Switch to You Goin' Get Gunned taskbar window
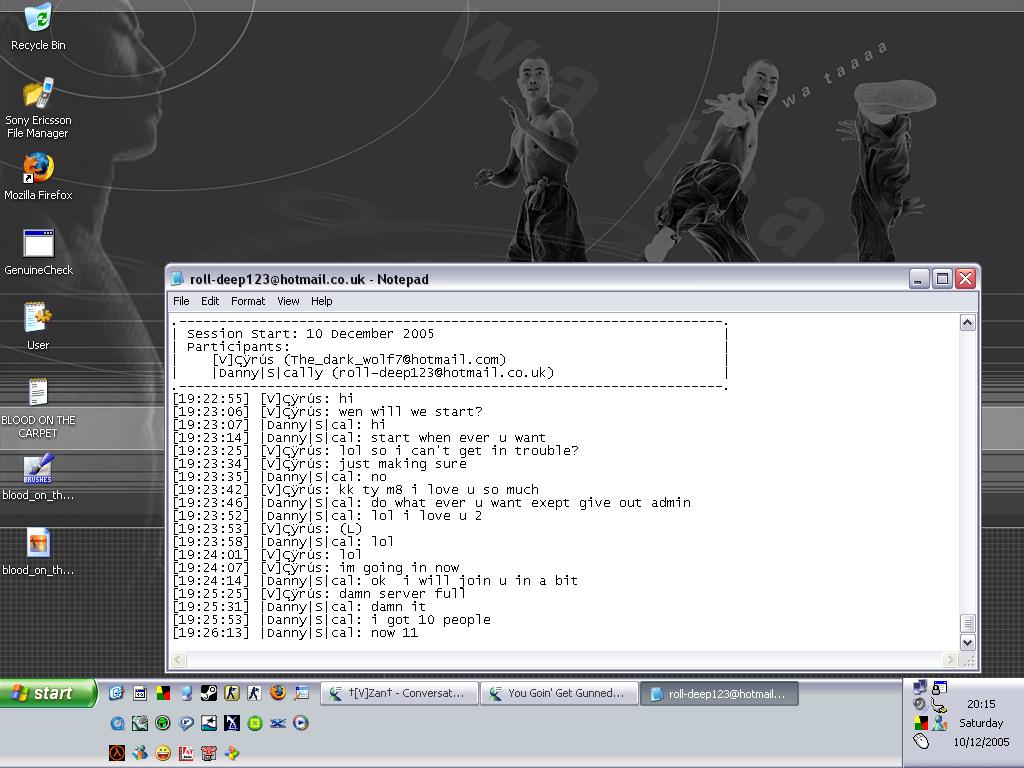The height and width of the screenshot is (768, 1024). [x=559, y=694]
